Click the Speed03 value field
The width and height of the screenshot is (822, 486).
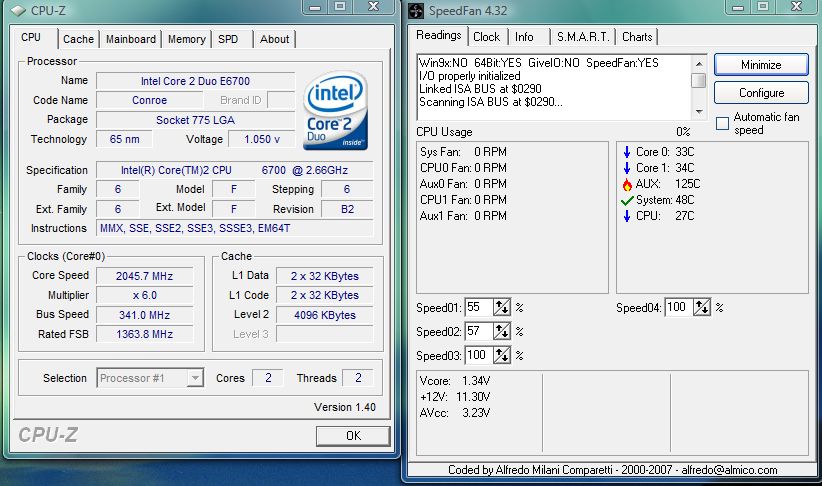point(479,355)
